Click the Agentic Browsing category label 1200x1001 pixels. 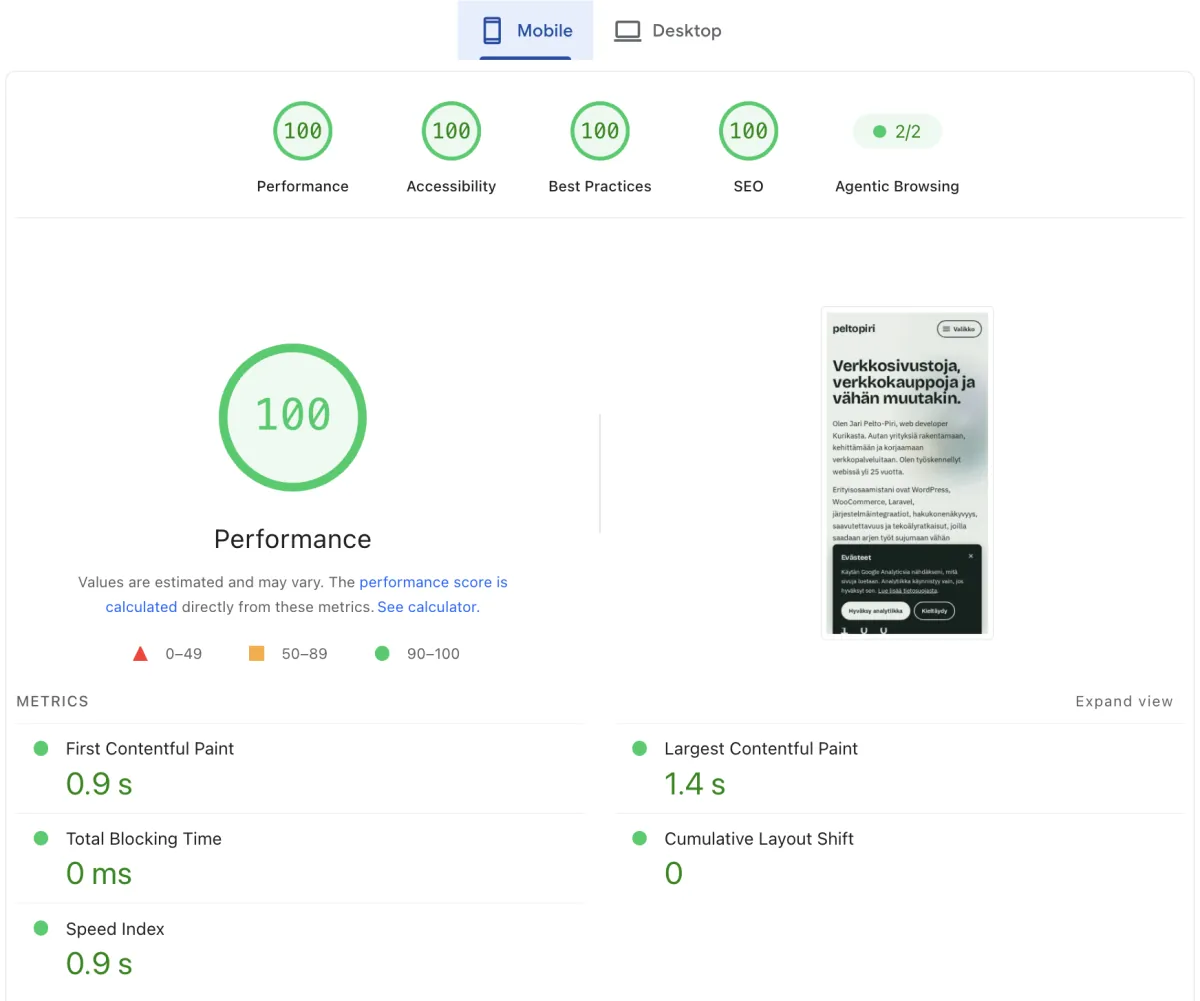point(897,186)
